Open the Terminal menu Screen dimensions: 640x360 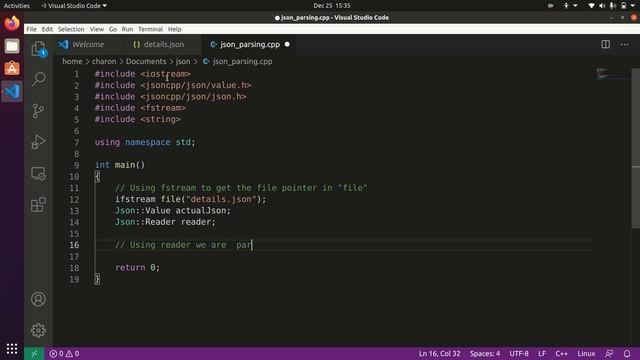[x=150, y=29]
